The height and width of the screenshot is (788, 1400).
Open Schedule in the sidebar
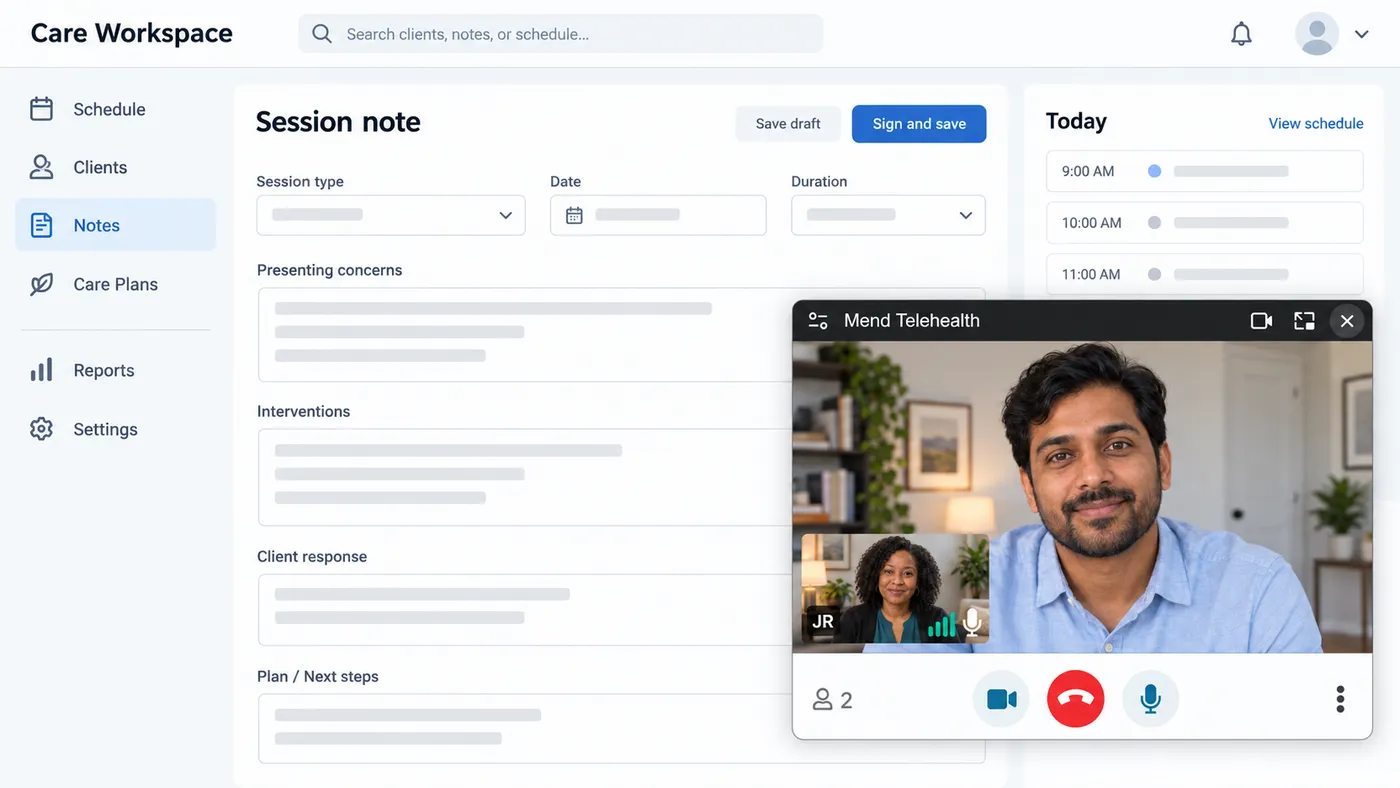click(115, 109)
